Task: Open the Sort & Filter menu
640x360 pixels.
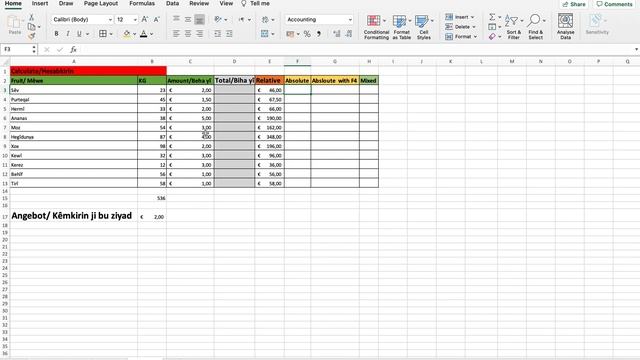Action: pos(513,27)
